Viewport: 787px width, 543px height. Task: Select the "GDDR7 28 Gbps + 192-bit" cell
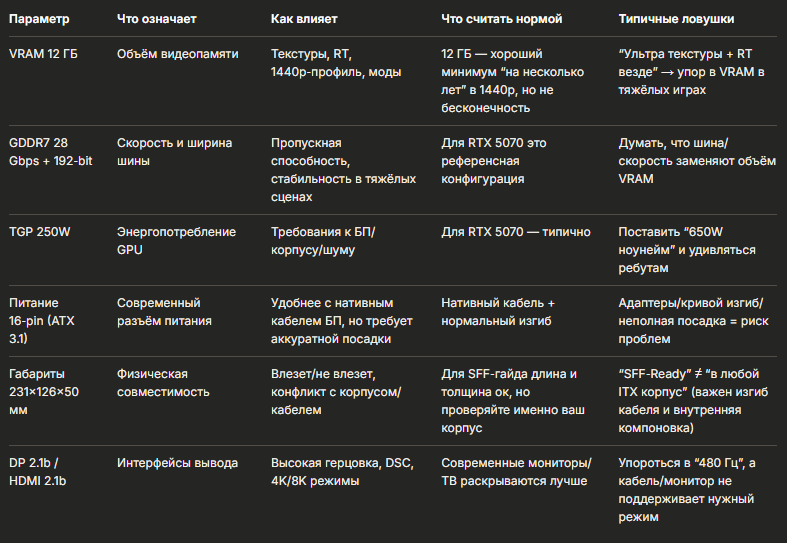pyautogui.click(x=51, y=152)
